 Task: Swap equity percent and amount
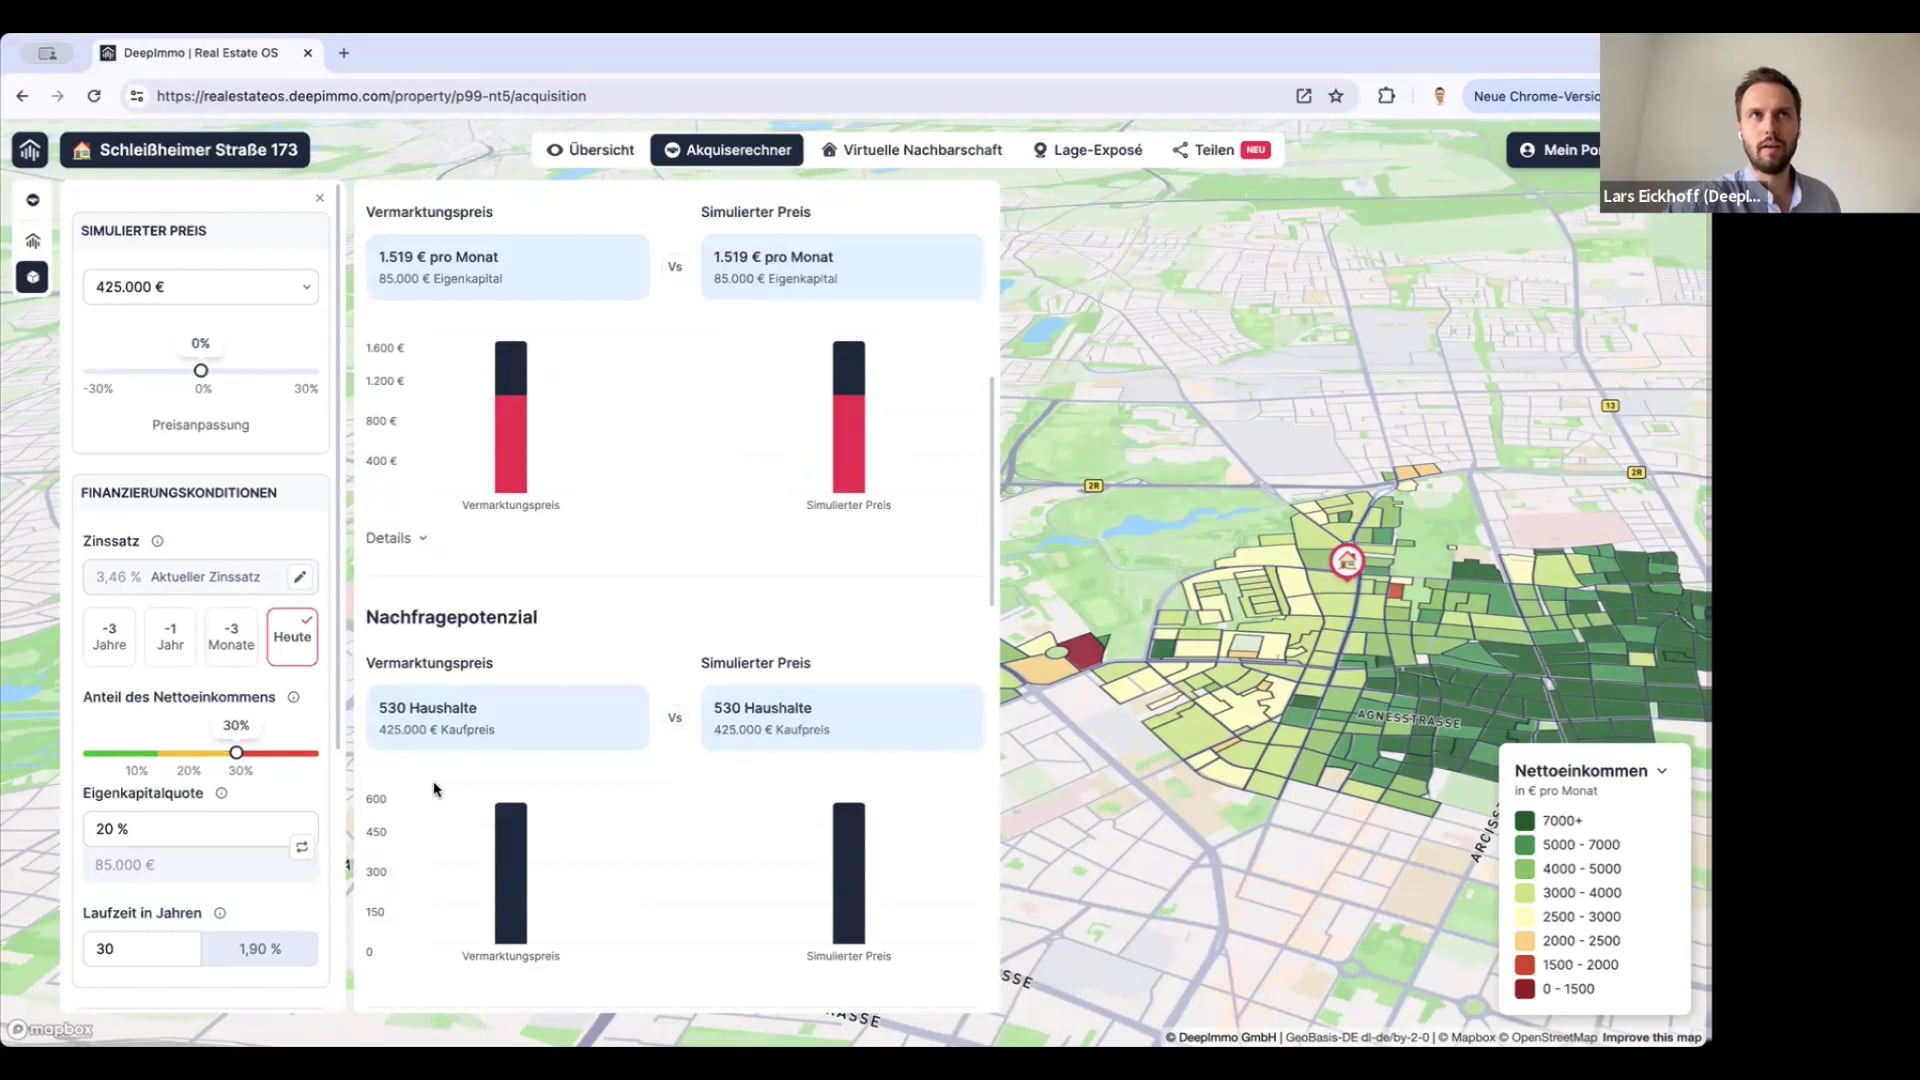[x=302, y=847]
